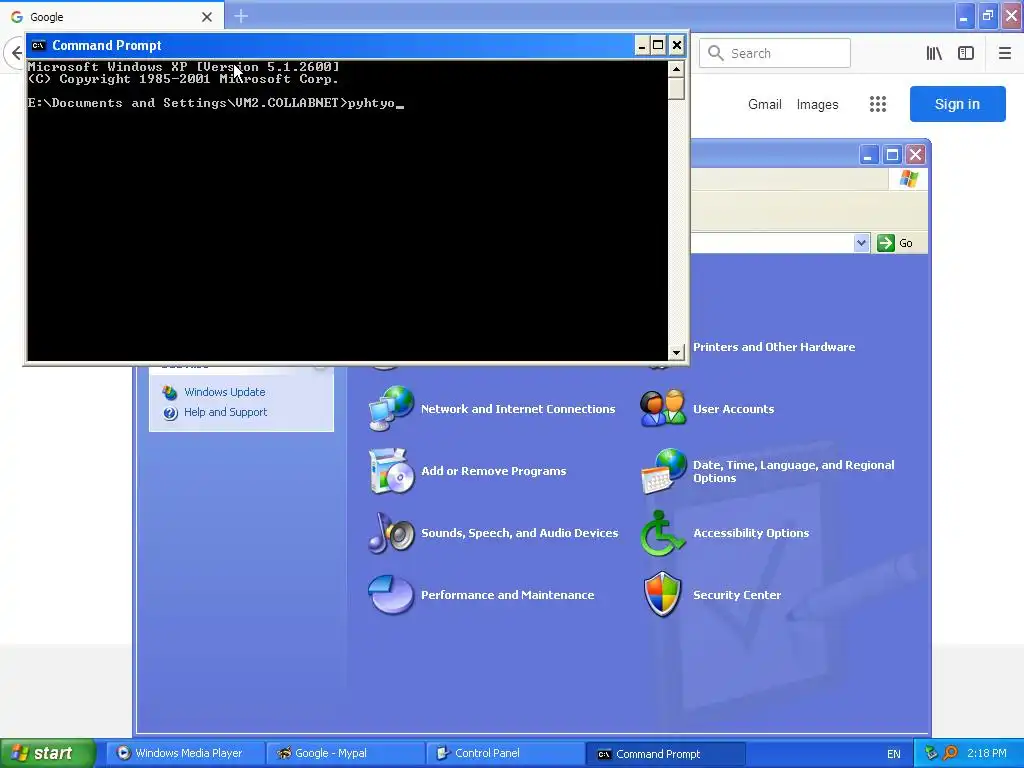The image size is (1024, 768).
Task: Click the Command Prompt title bar icon
Action: pos(39,45)
